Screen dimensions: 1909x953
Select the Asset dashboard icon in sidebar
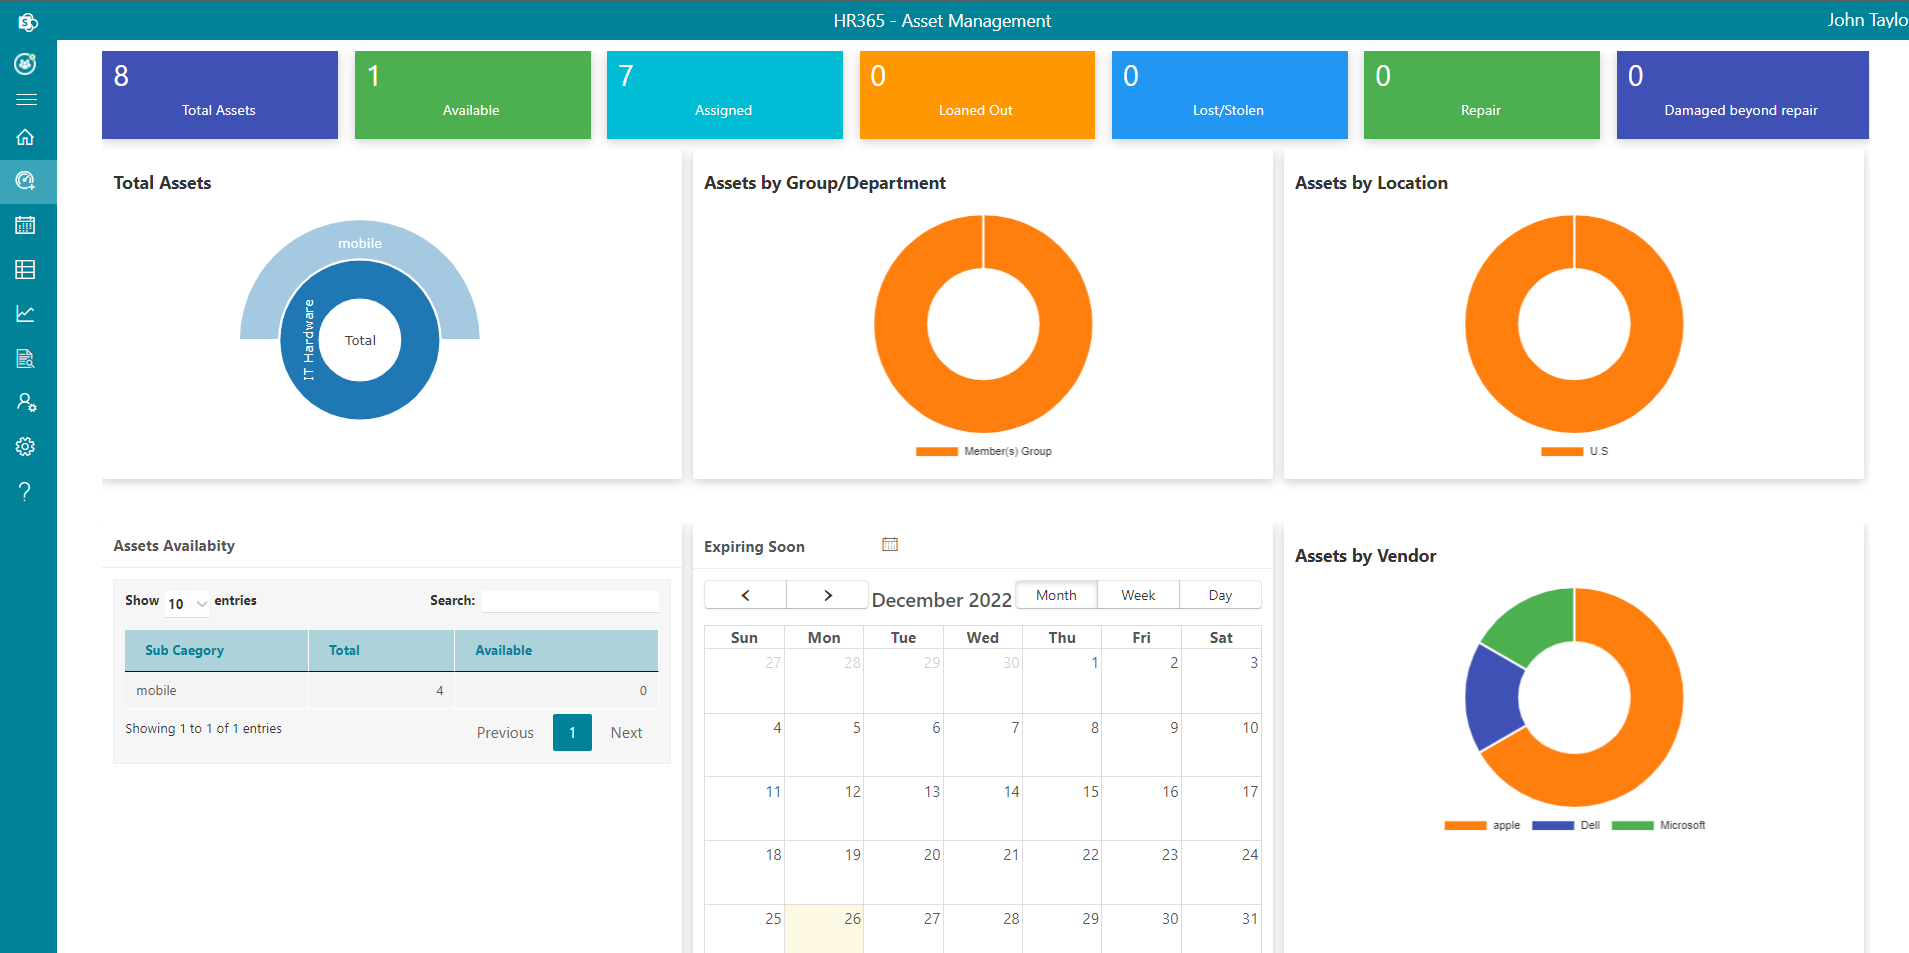pos(26,181)
